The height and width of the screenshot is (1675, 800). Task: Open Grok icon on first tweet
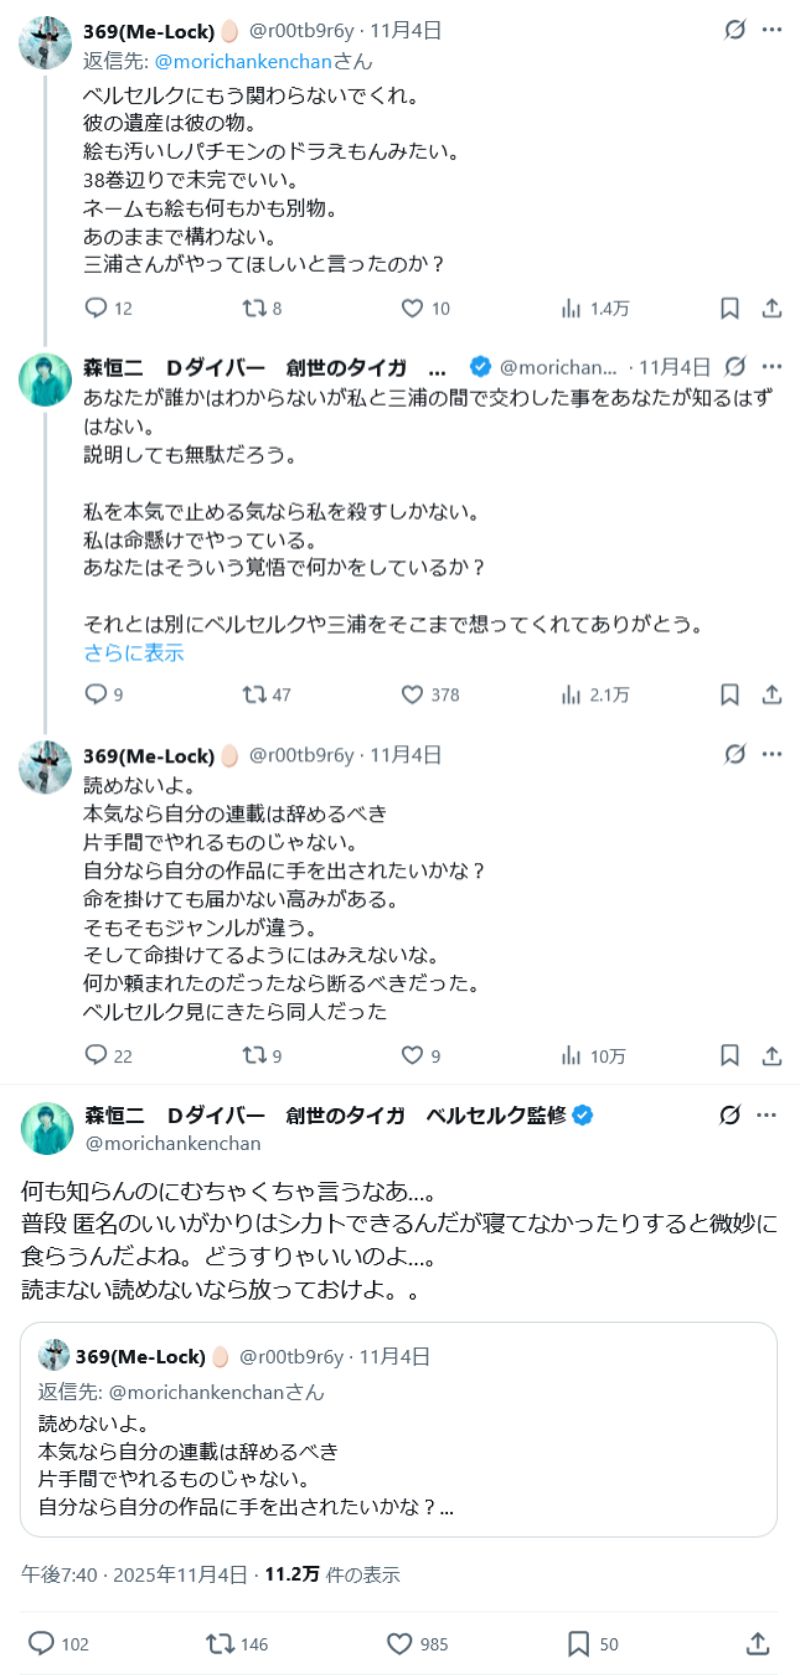point(735,30)
